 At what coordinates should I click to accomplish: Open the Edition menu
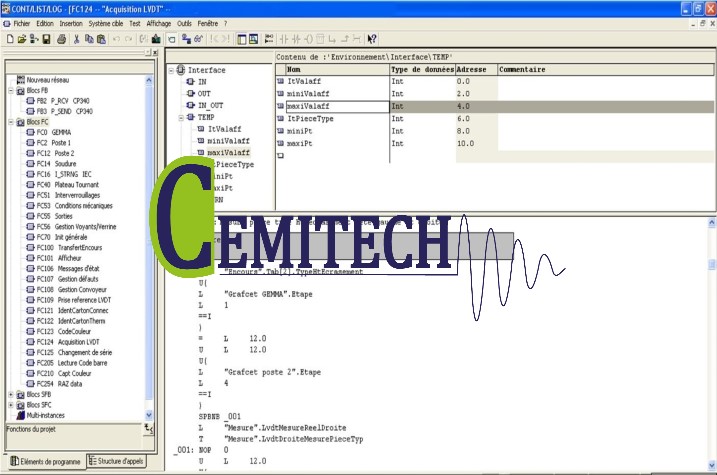[45, 24]
